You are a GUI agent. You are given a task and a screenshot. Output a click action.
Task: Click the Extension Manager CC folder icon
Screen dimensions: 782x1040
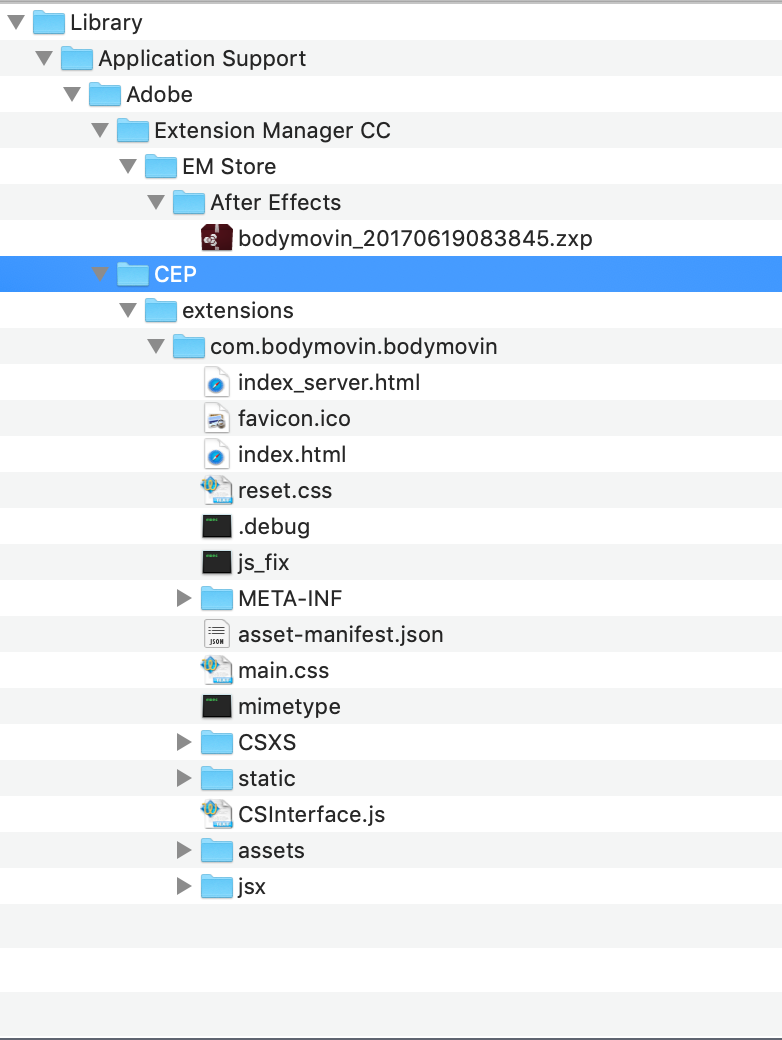[x=132, y=129]
